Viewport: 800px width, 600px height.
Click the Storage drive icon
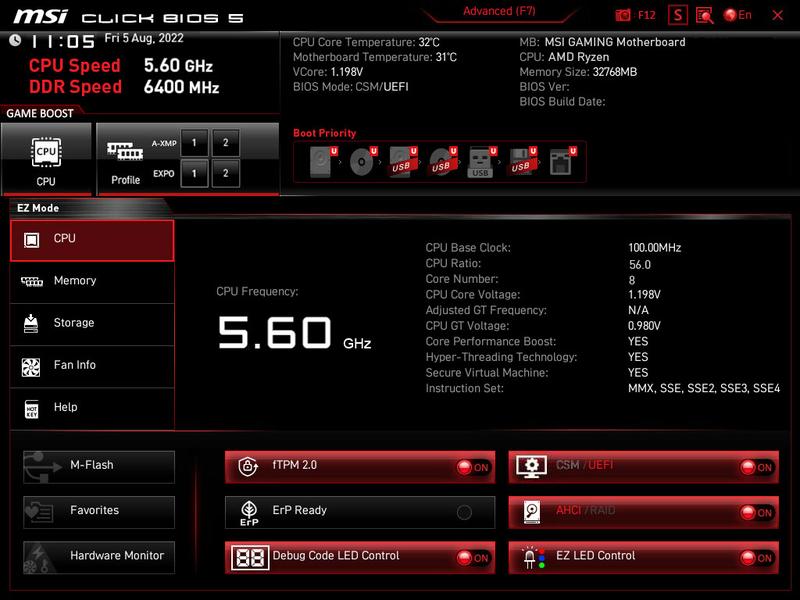[31, 323]
